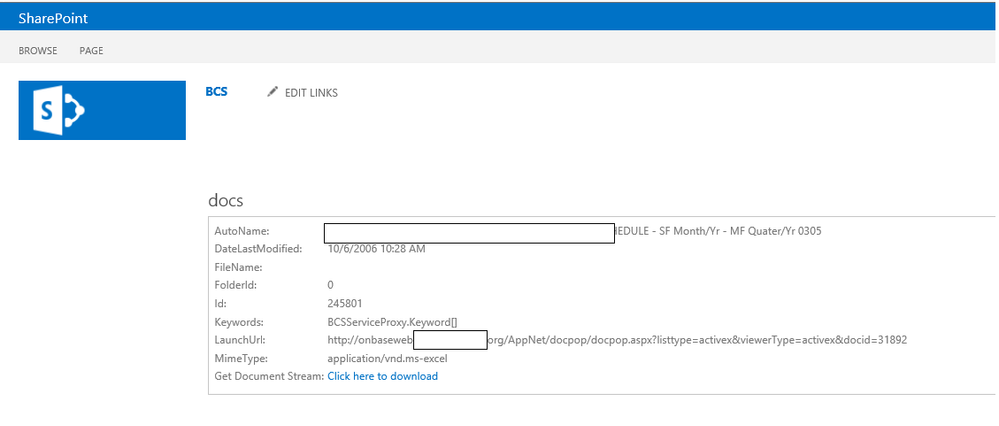Click the SharePoint site logo image
999x426 pixels.
click(x=102, y=110)
